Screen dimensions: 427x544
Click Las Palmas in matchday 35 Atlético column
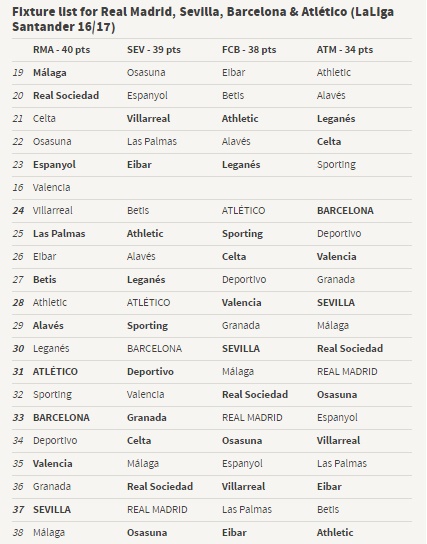(342, 464)
